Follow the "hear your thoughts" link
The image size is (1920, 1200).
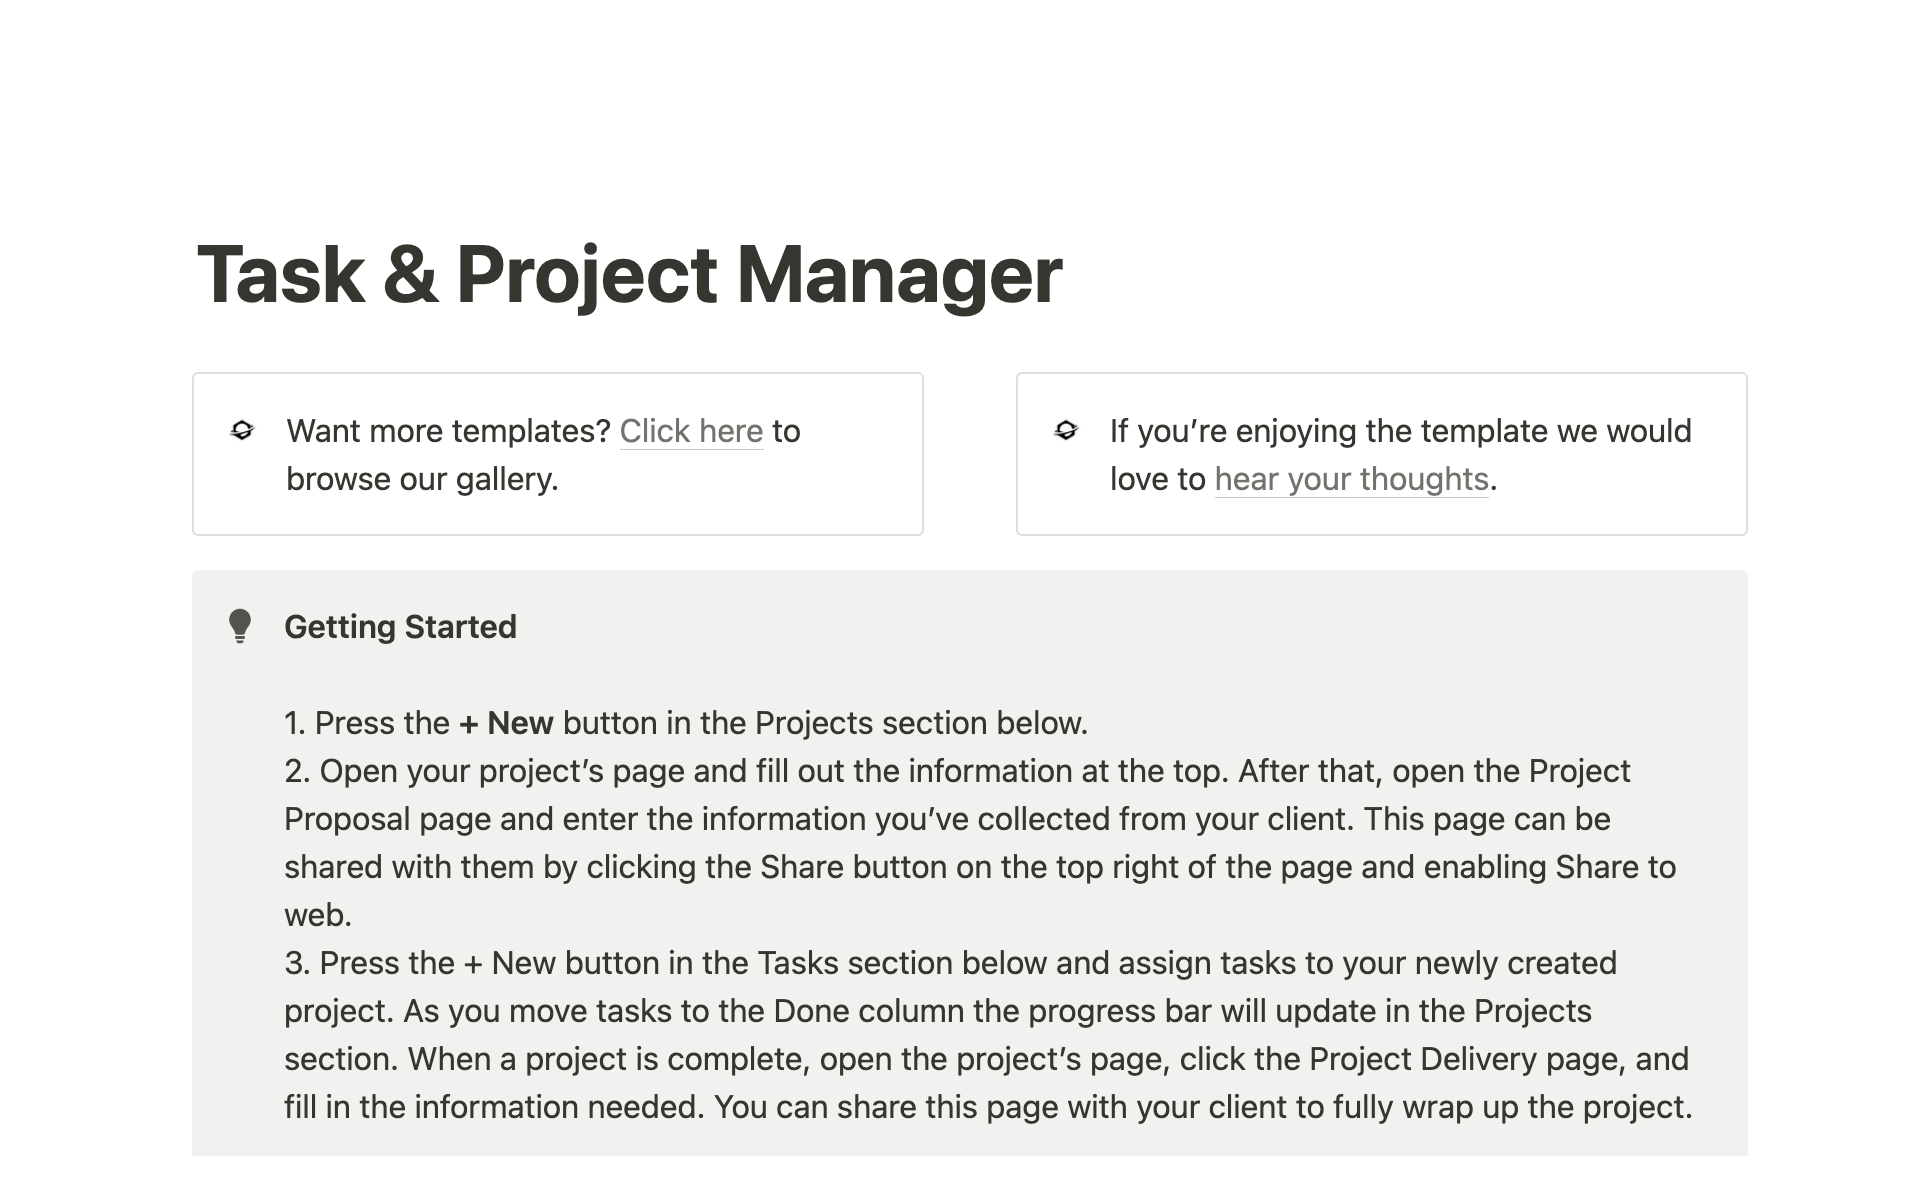(1351, 479)
